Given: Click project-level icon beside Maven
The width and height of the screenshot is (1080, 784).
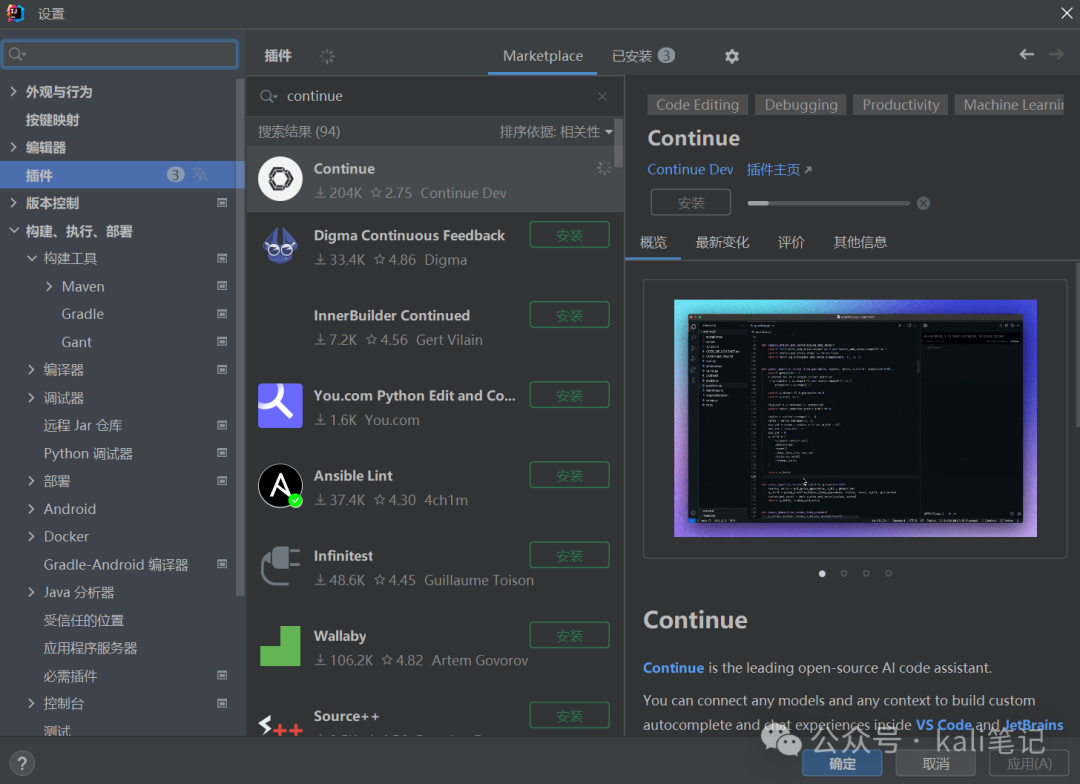Looking at the screenshot, I should click(222, 287).
